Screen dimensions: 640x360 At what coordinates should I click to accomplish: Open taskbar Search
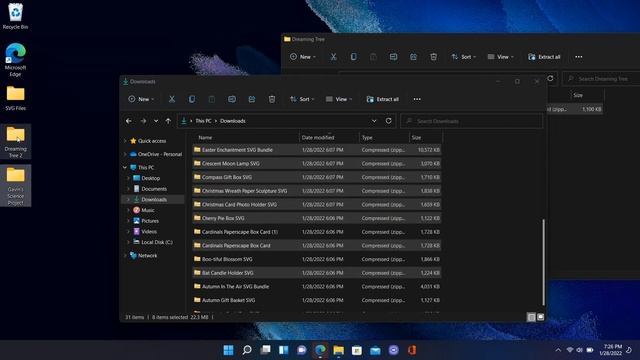247,350
